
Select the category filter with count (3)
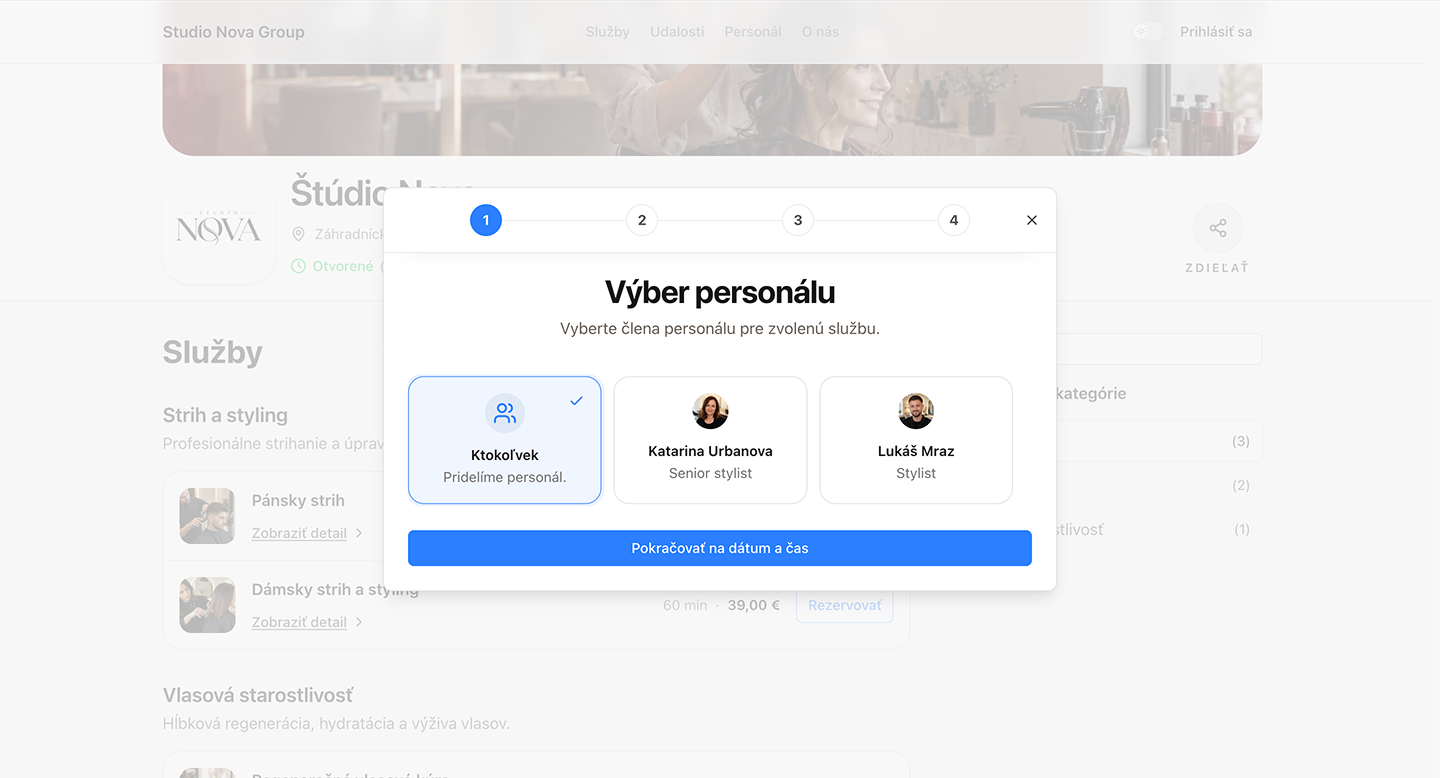click(1159, 441)
